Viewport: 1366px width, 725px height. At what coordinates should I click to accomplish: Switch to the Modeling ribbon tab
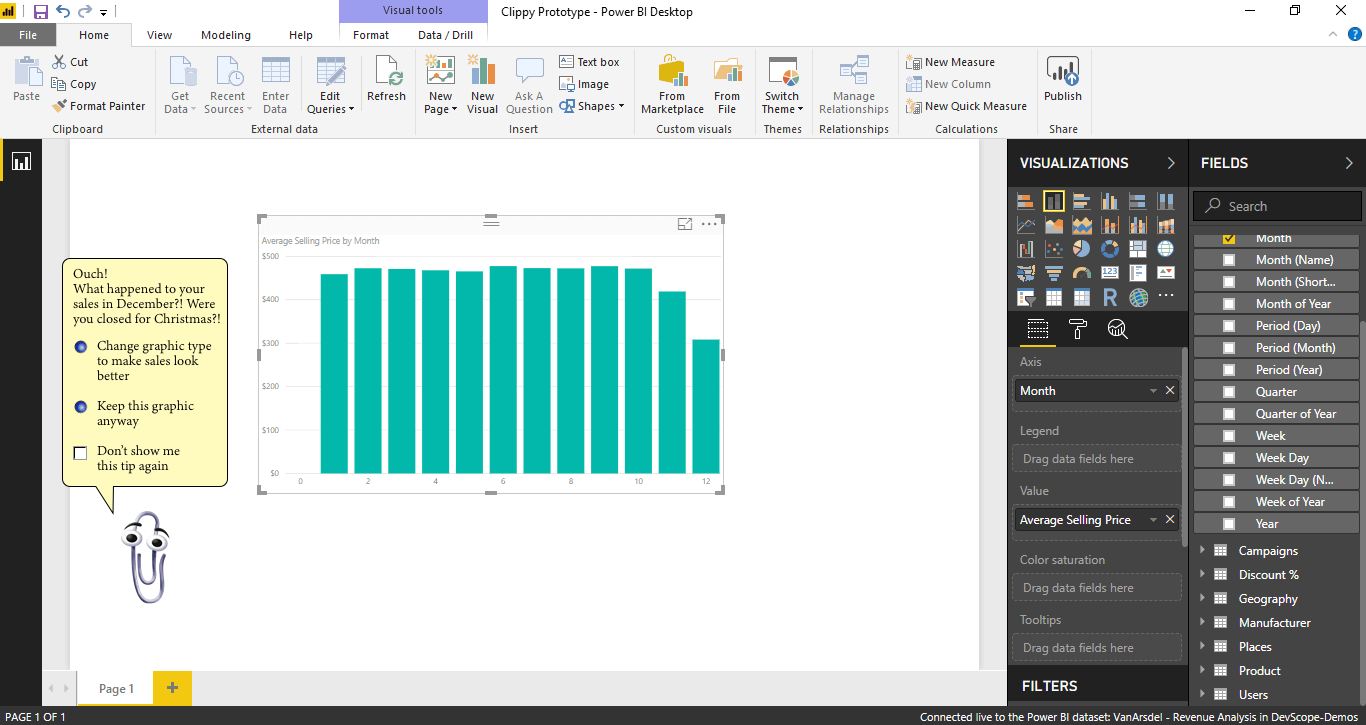[x=226, y=35]
